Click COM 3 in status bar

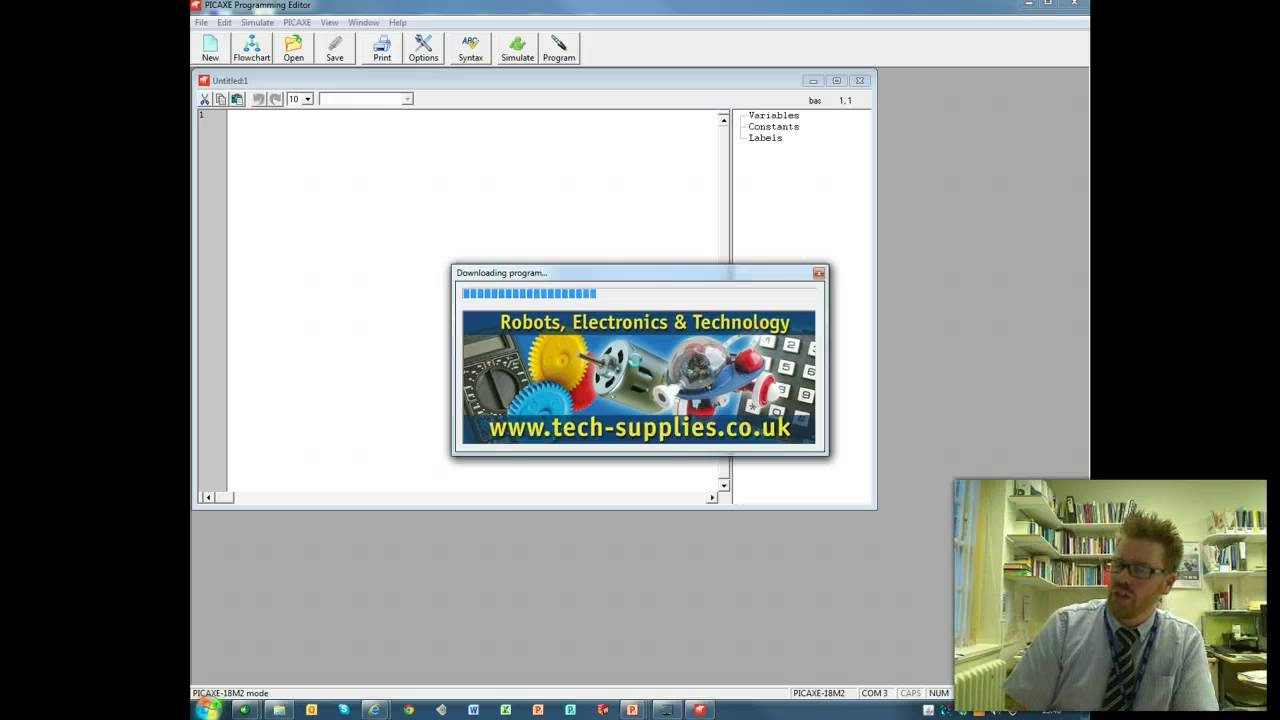(874, 693)
